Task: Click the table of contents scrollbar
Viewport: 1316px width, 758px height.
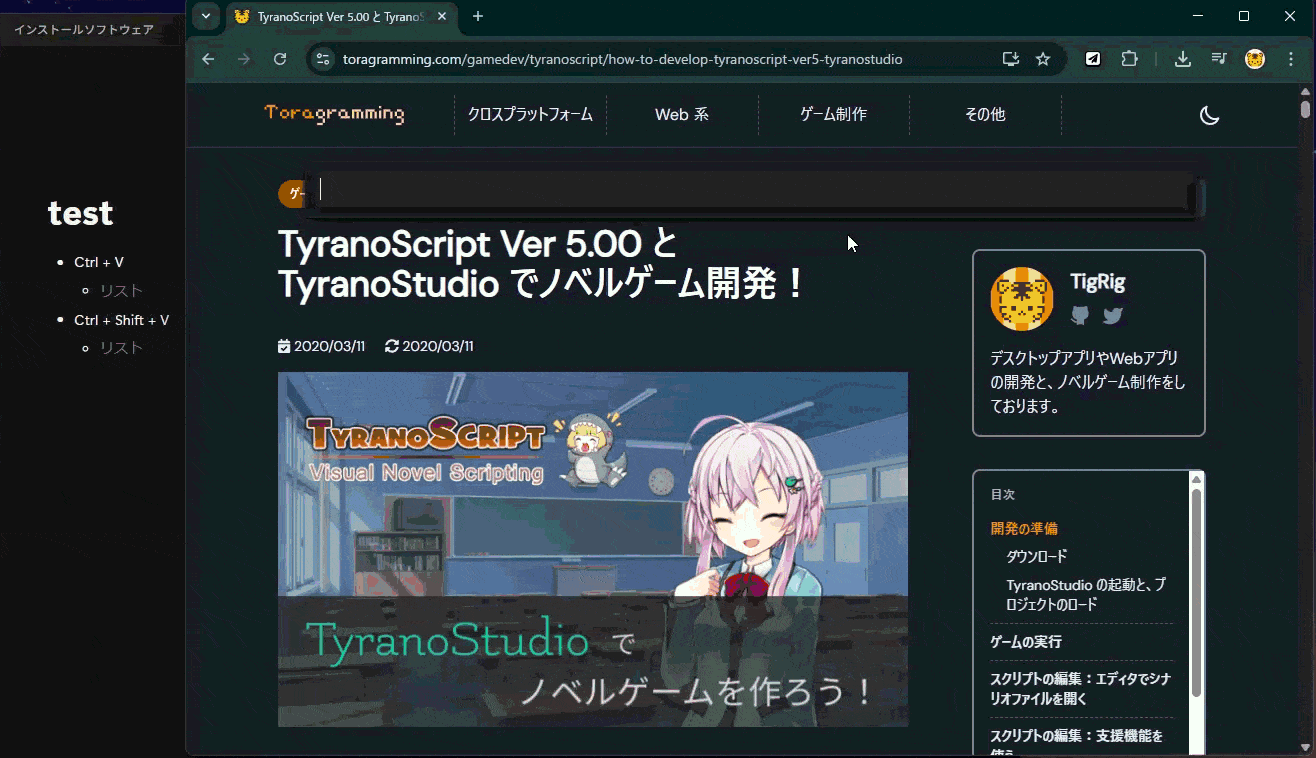Action: (x=1195, y=592)
